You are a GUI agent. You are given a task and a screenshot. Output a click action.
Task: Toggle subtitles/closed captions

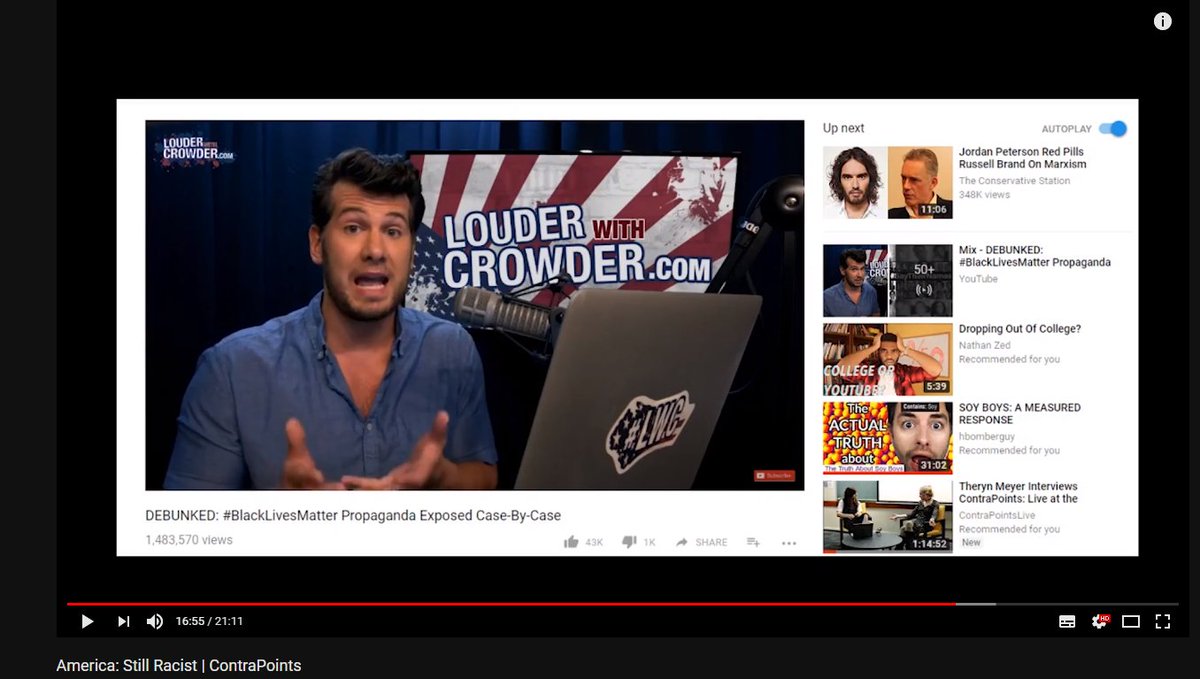click(x=1067, y=621)
